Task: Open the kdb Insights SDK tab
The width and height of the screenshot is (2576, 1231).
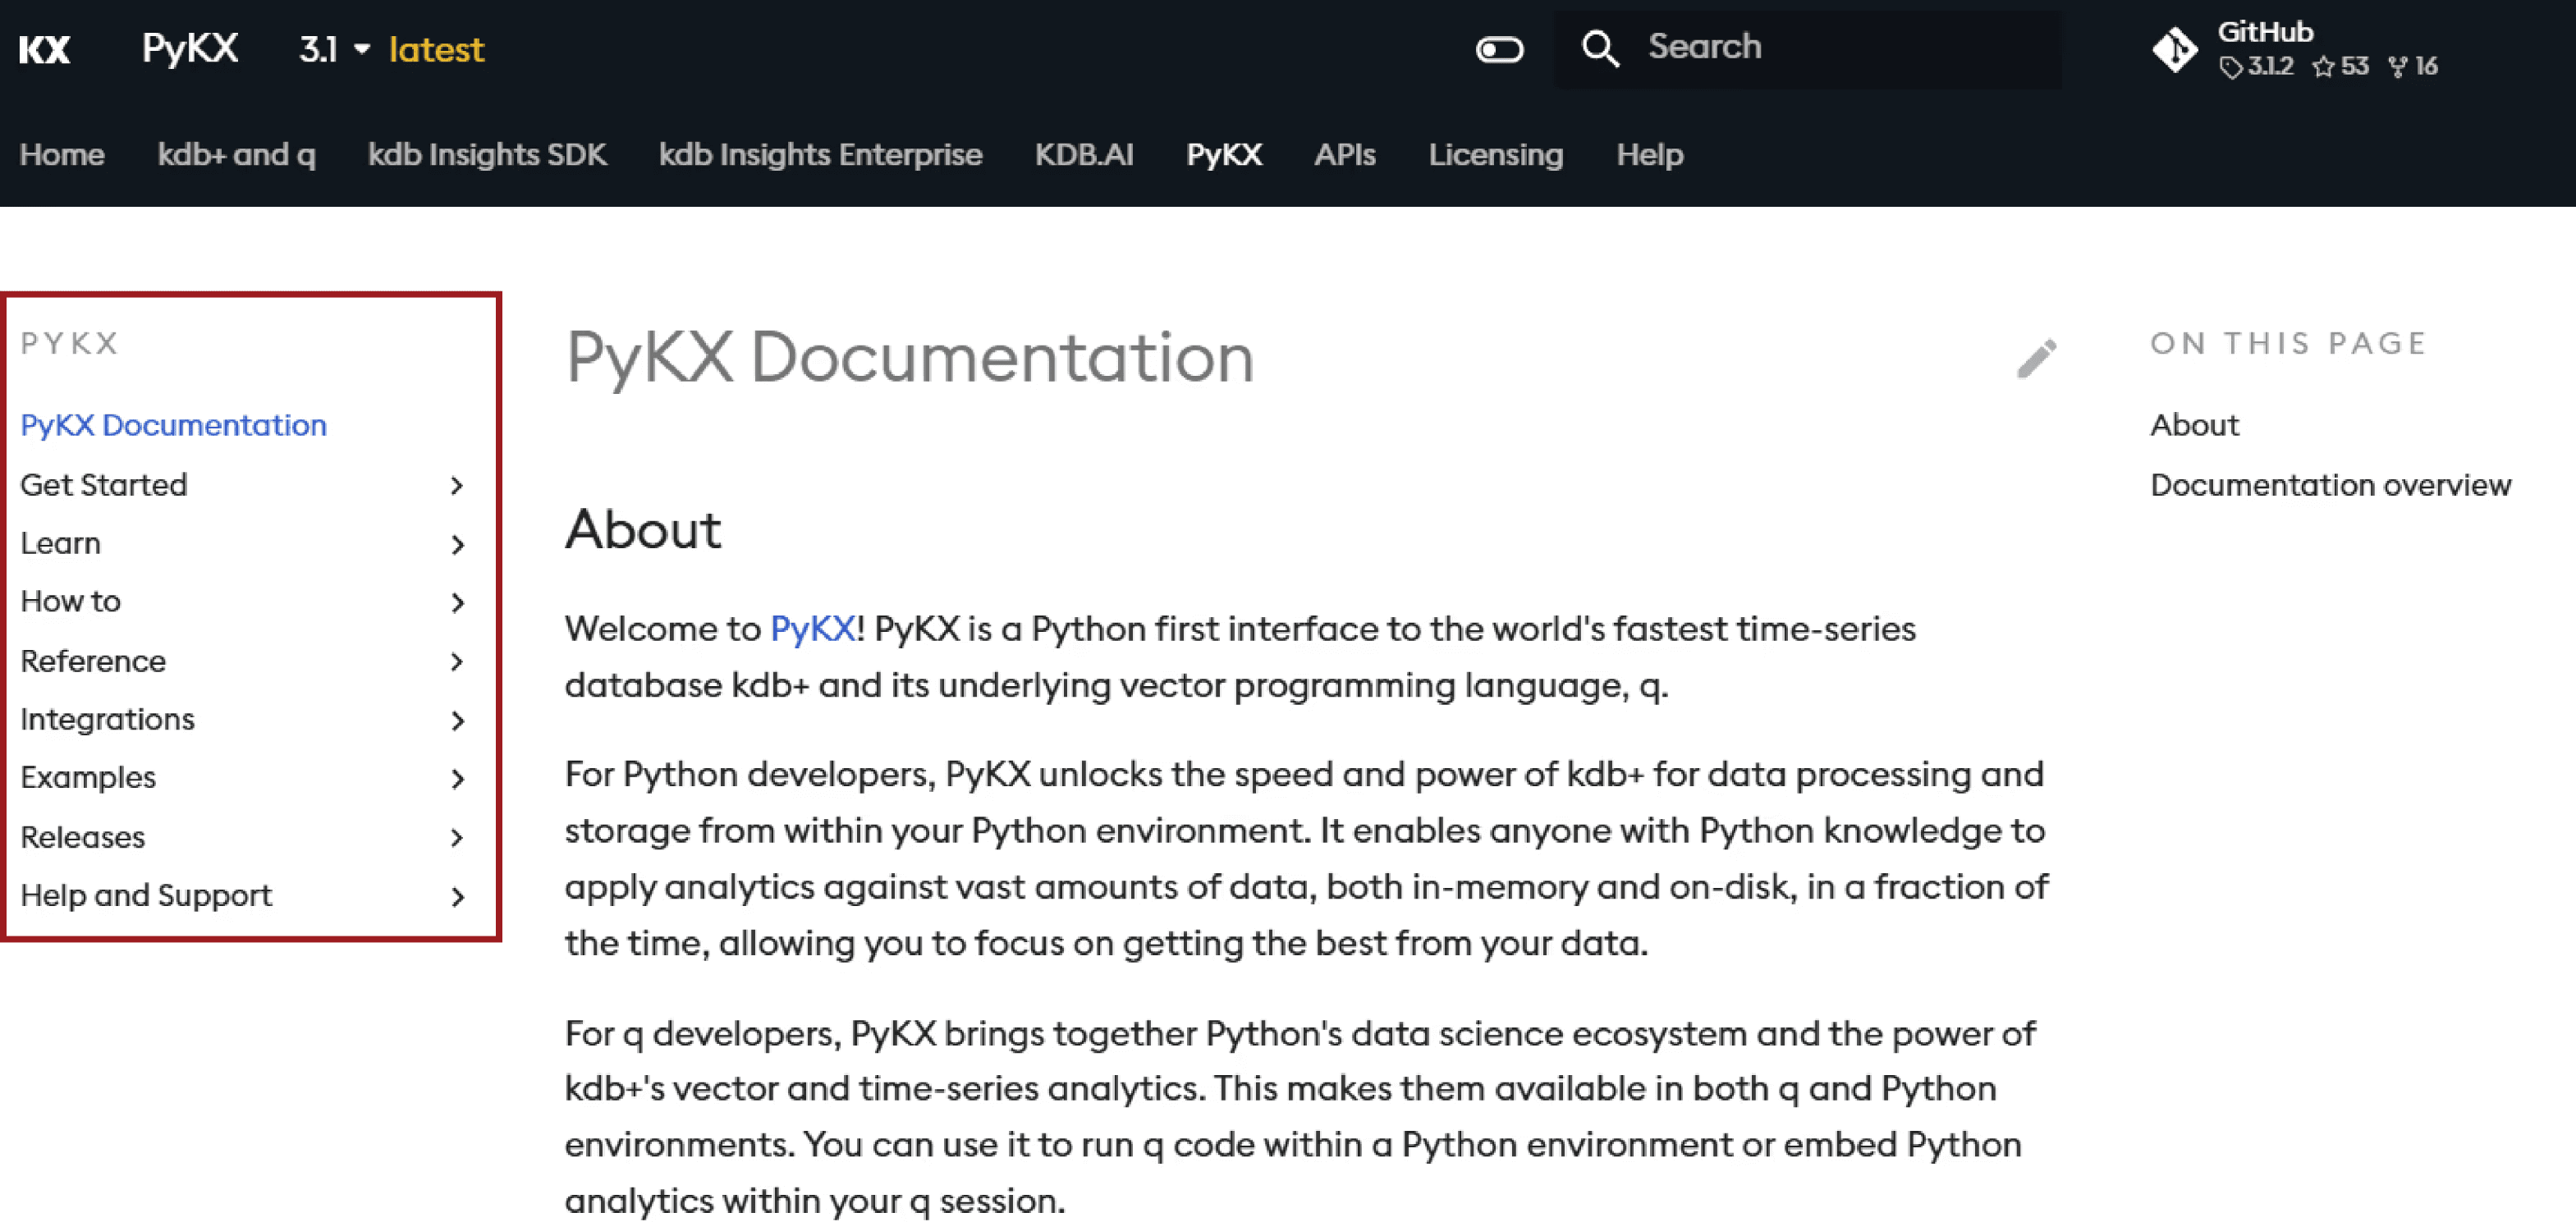Action: (487, 155)
